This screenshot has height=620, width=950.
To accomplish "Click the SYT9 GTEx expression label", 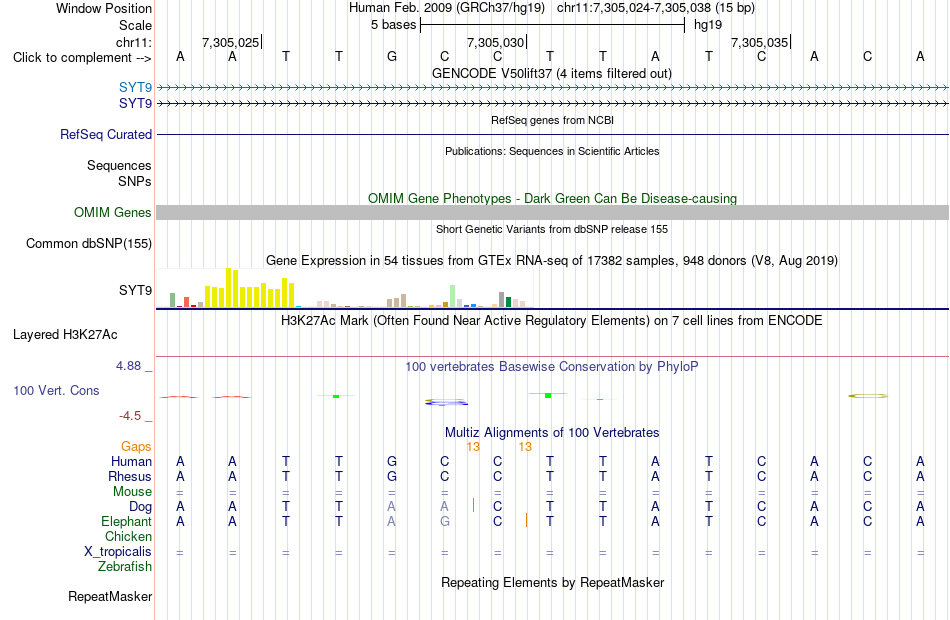I will point(135,290).
